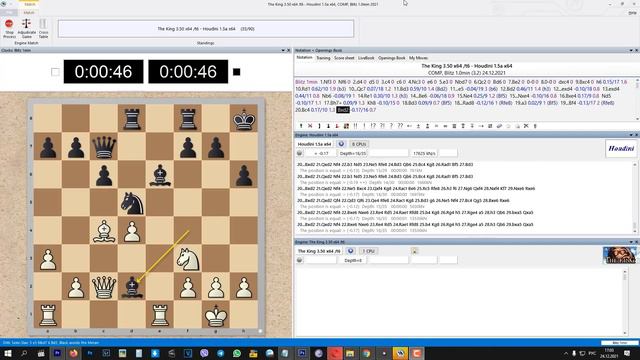Click the Houdini kN/s speed value

424,153
